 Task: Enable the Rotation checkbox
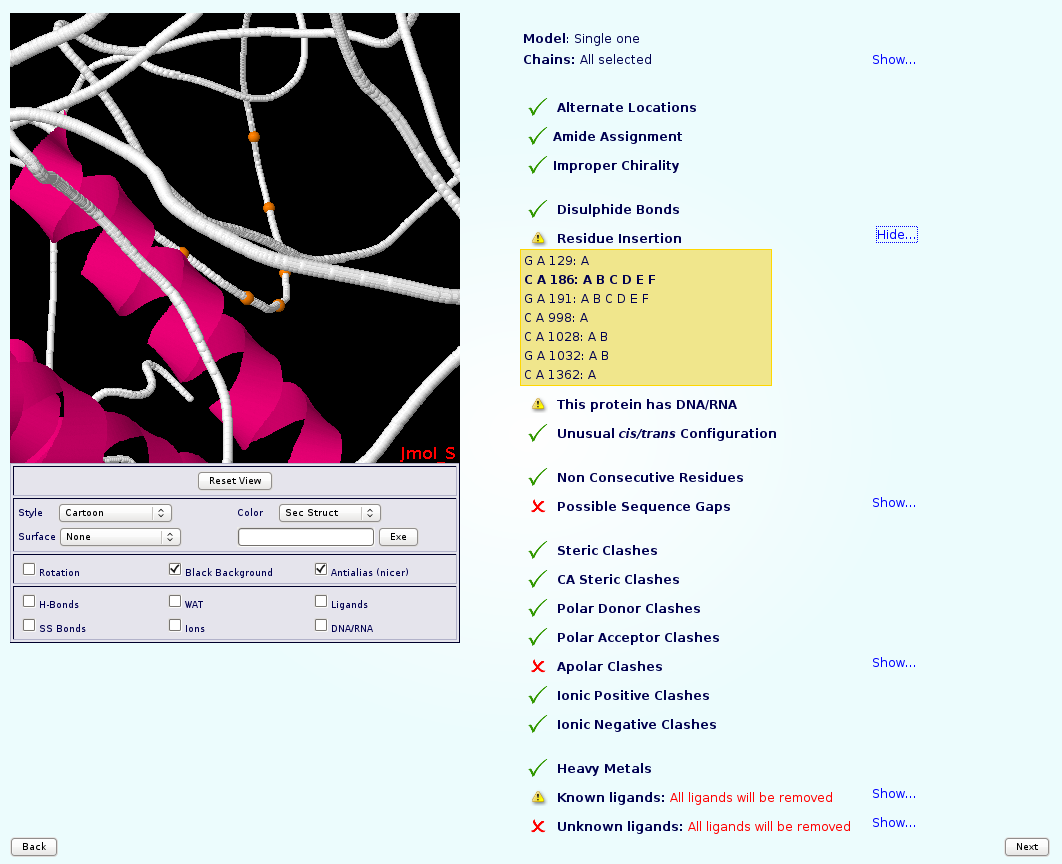pyautogui.click(x=29, y=570)
